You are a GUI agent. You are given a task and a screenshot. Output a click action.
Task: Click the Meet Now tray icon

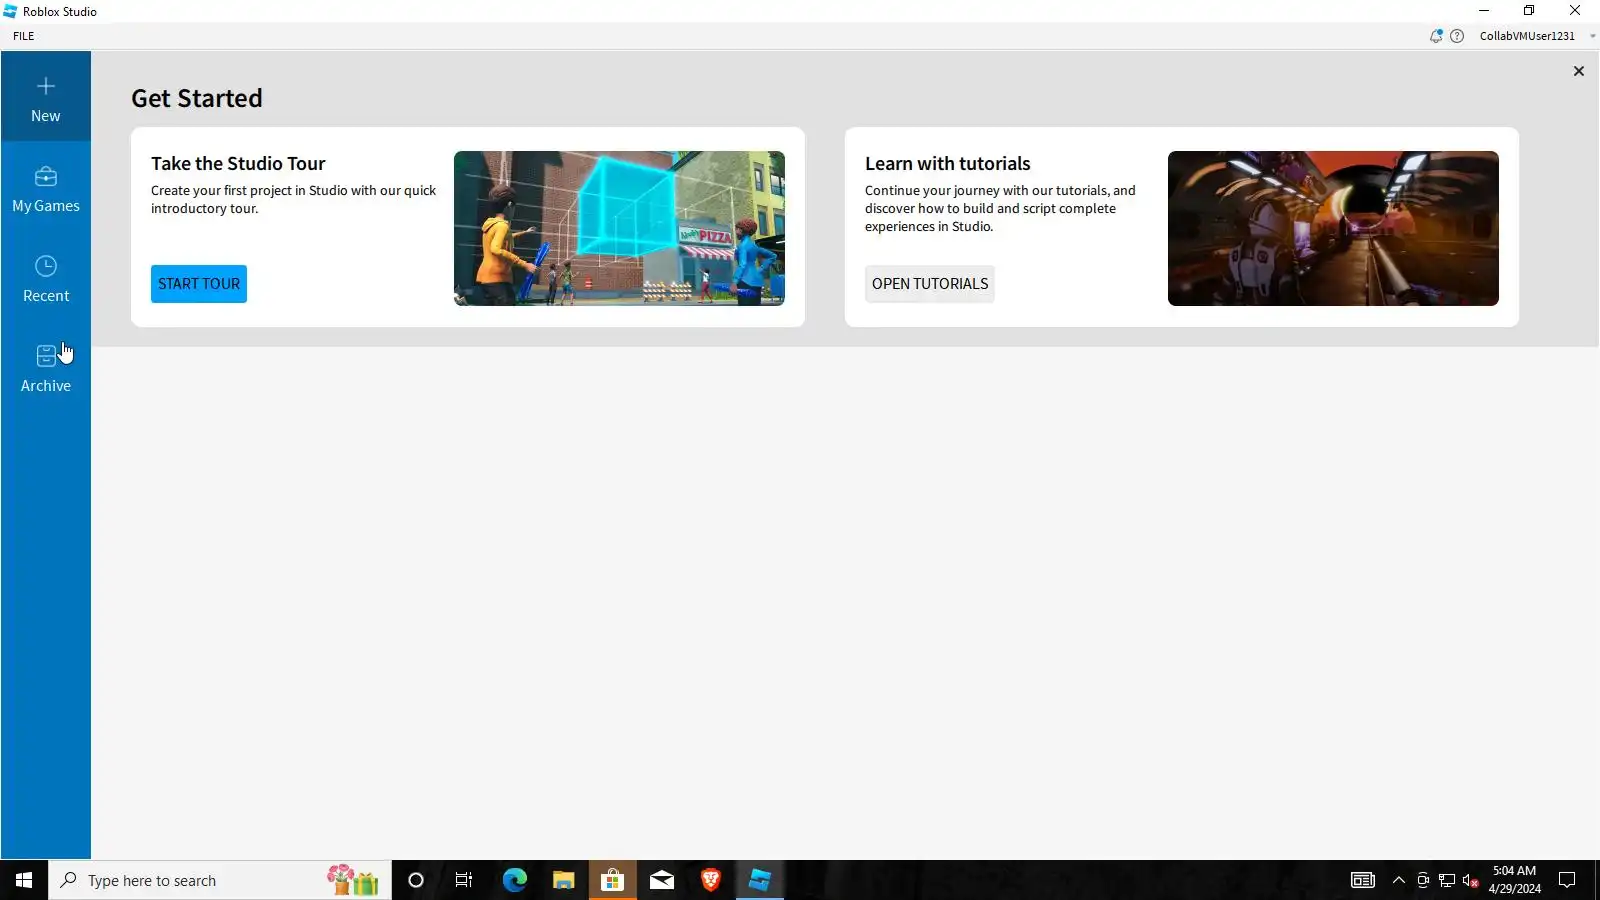[x=1423, y=880]
